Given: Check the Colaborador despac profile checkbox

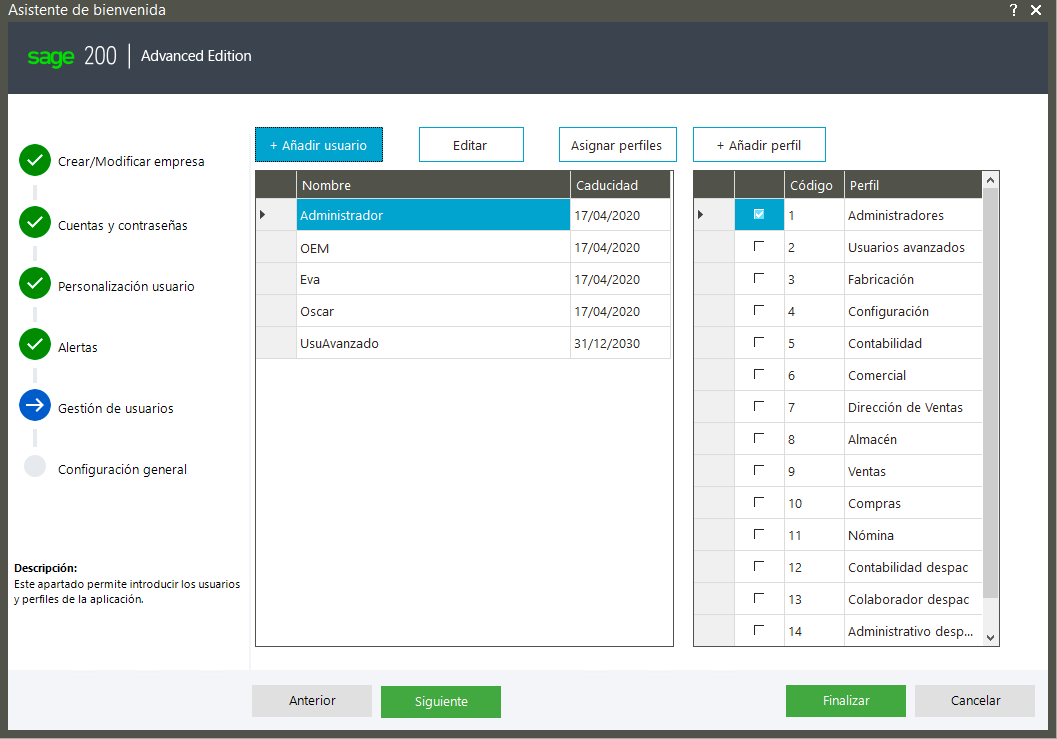Looking at the screenshot, I should tap(758, 598).
